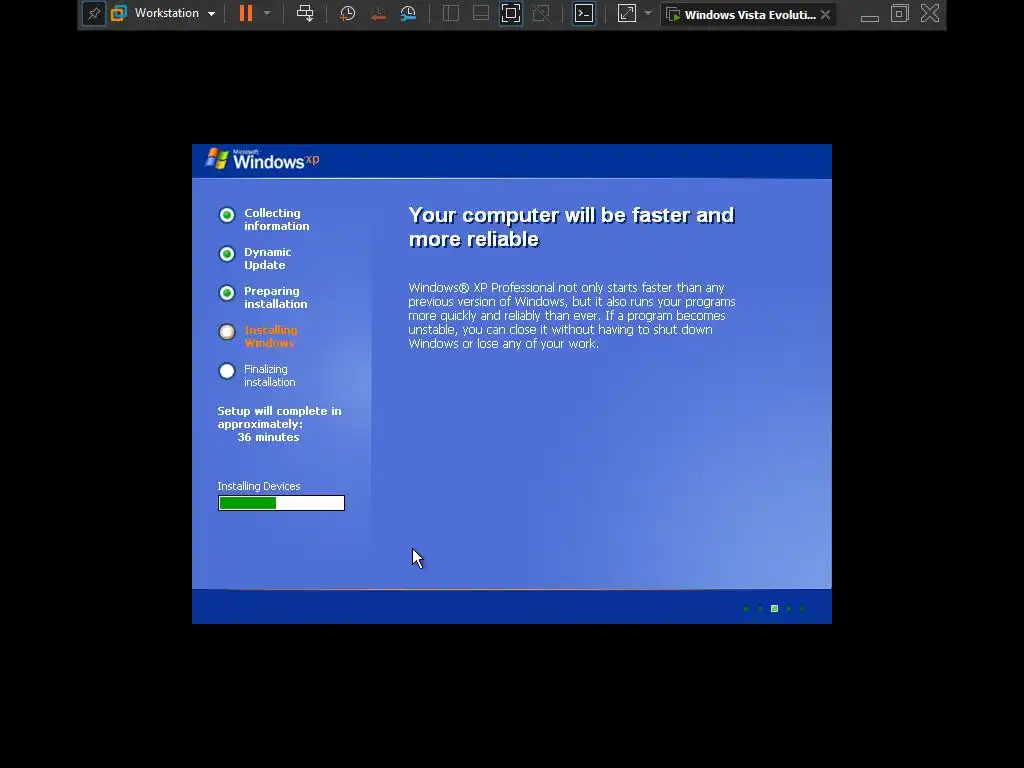This screenshot has width=1024, height=768.
Task: Click the 'Preparing installation' step label
Action: click(276, 298)
